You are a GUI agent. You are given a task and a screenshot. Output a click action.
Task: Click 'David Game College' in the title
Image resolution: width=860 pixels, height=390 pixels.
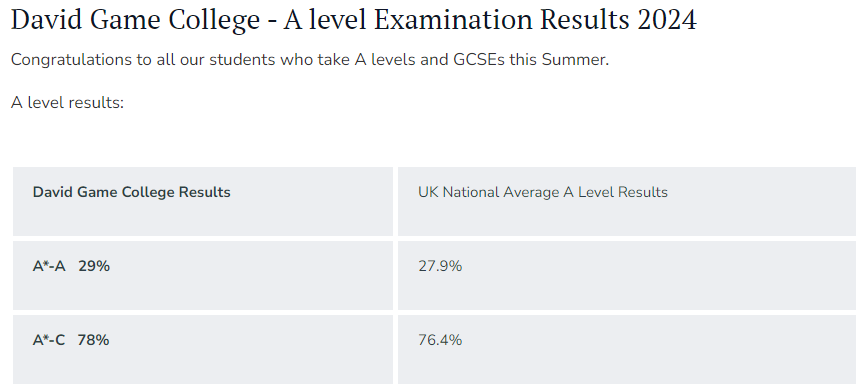pos(135,21)
